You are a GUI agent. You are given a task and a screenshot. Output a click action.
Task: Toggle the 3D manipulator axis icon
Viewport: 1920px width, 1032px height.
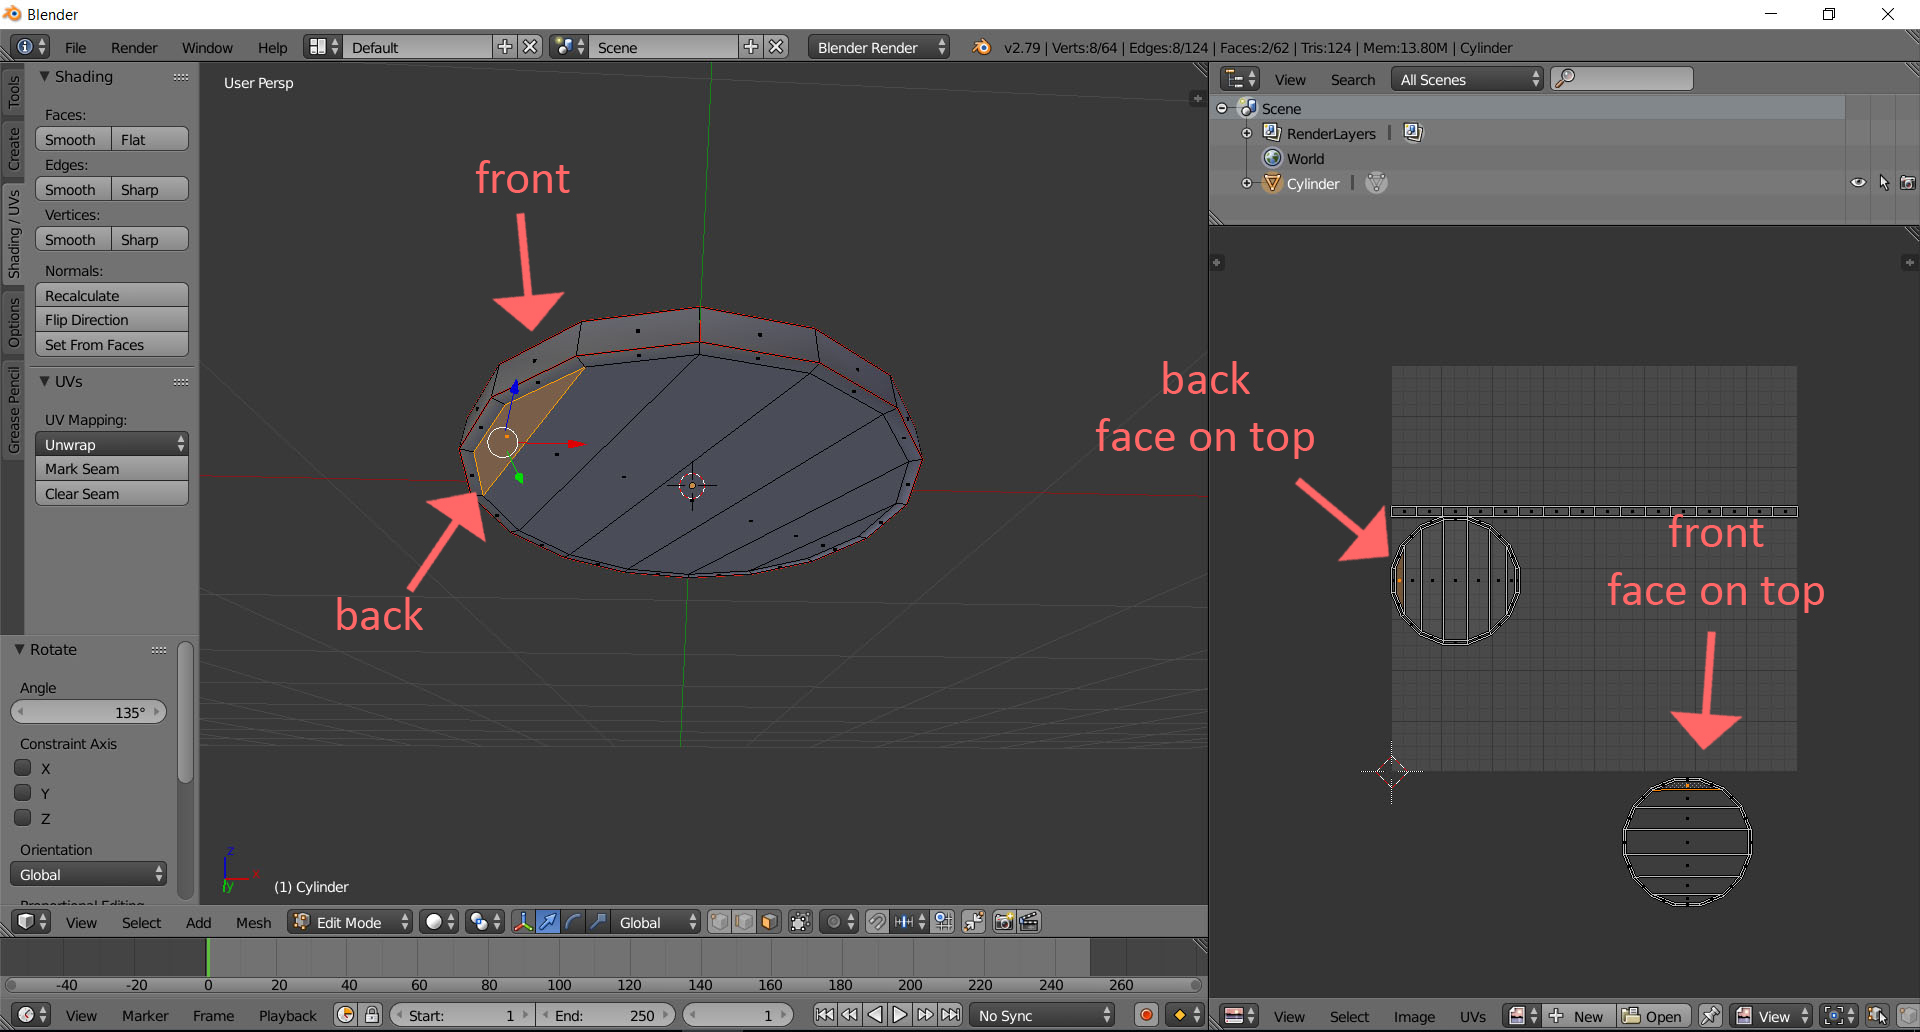tap(523, 922)
